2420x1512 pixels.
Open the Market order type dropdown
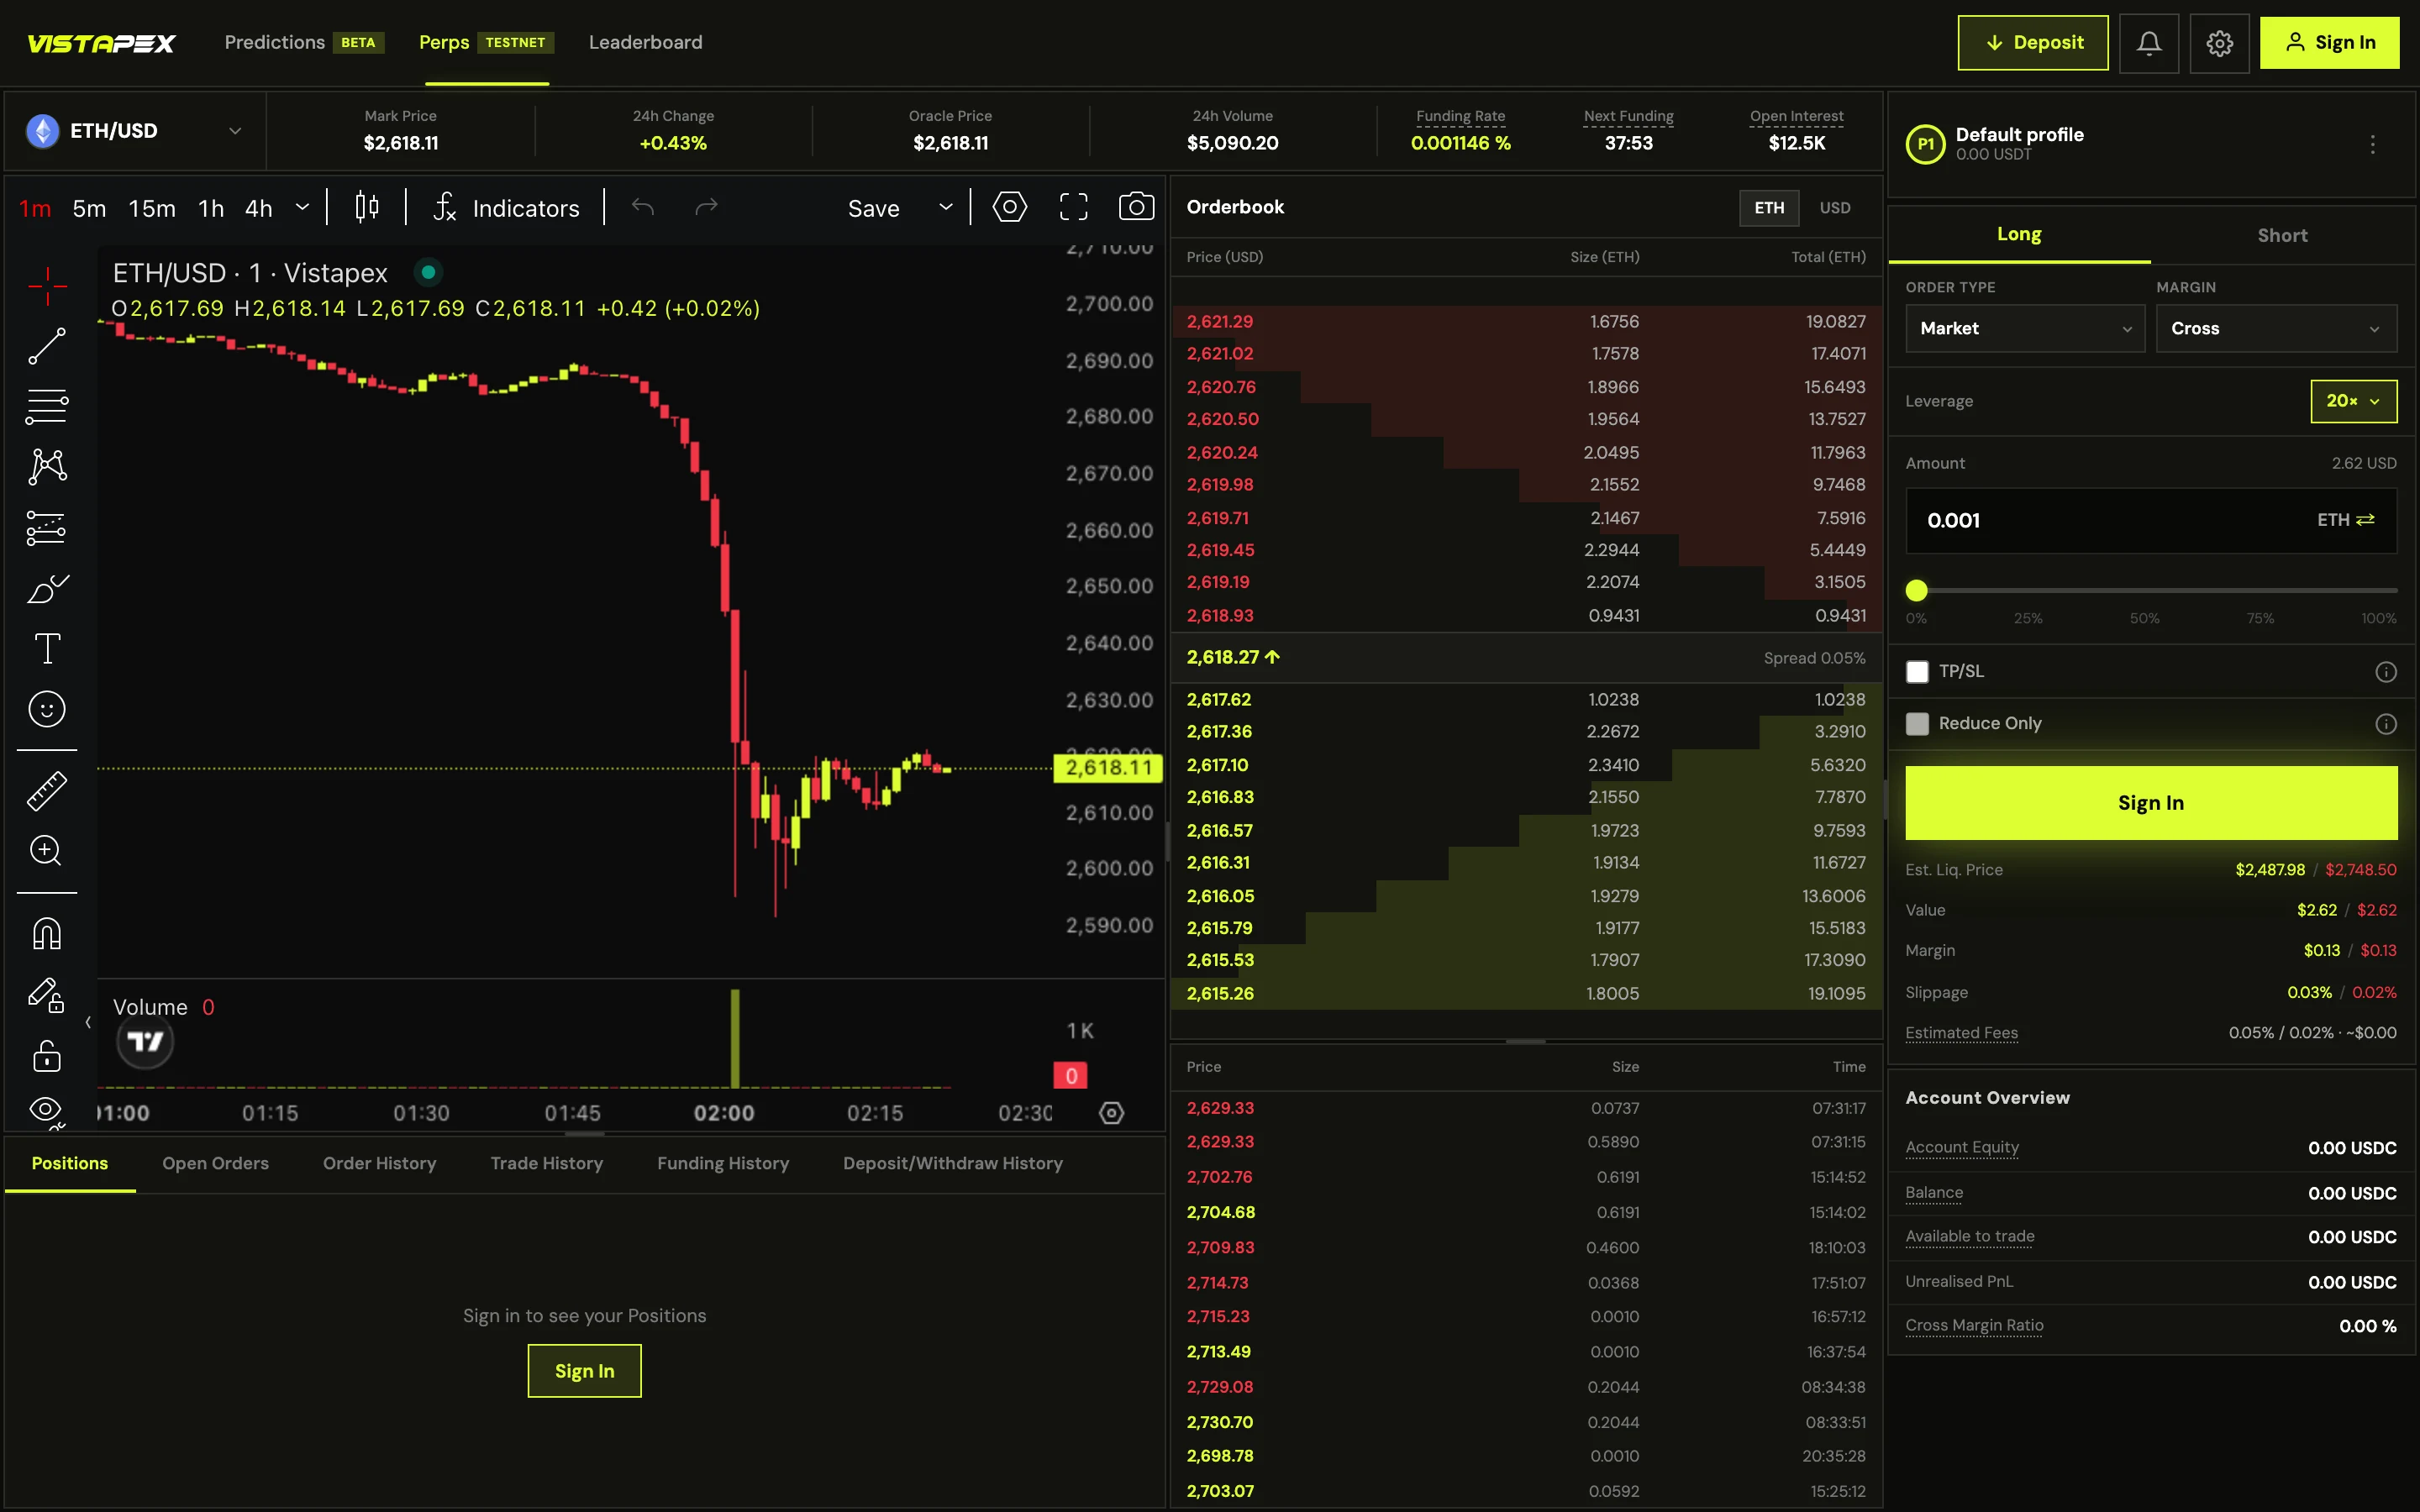(2025, 329)
